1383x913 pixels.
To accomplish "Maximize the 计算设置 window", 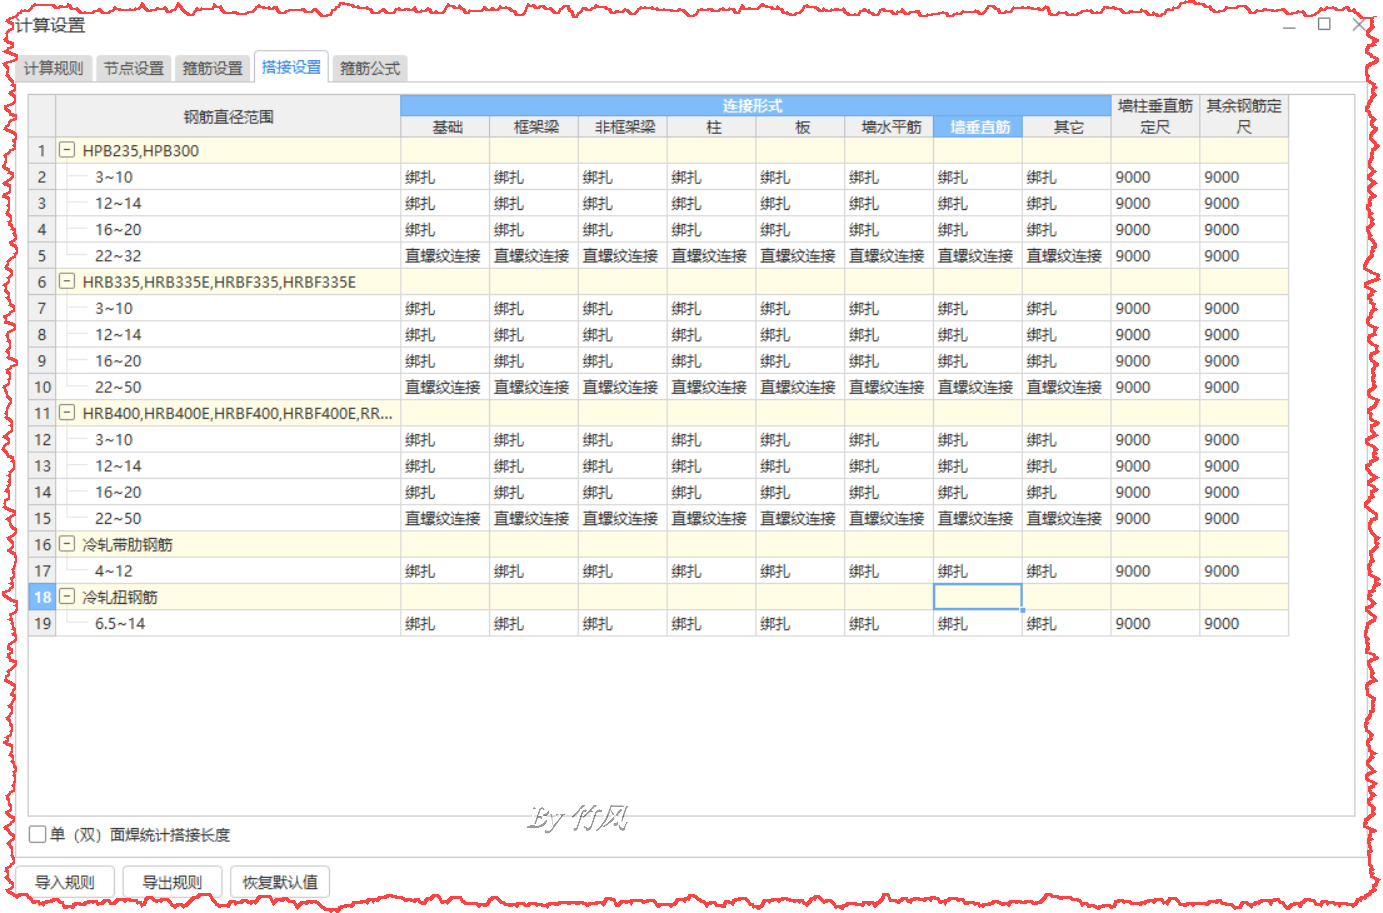I will [x=1324, y=24].
